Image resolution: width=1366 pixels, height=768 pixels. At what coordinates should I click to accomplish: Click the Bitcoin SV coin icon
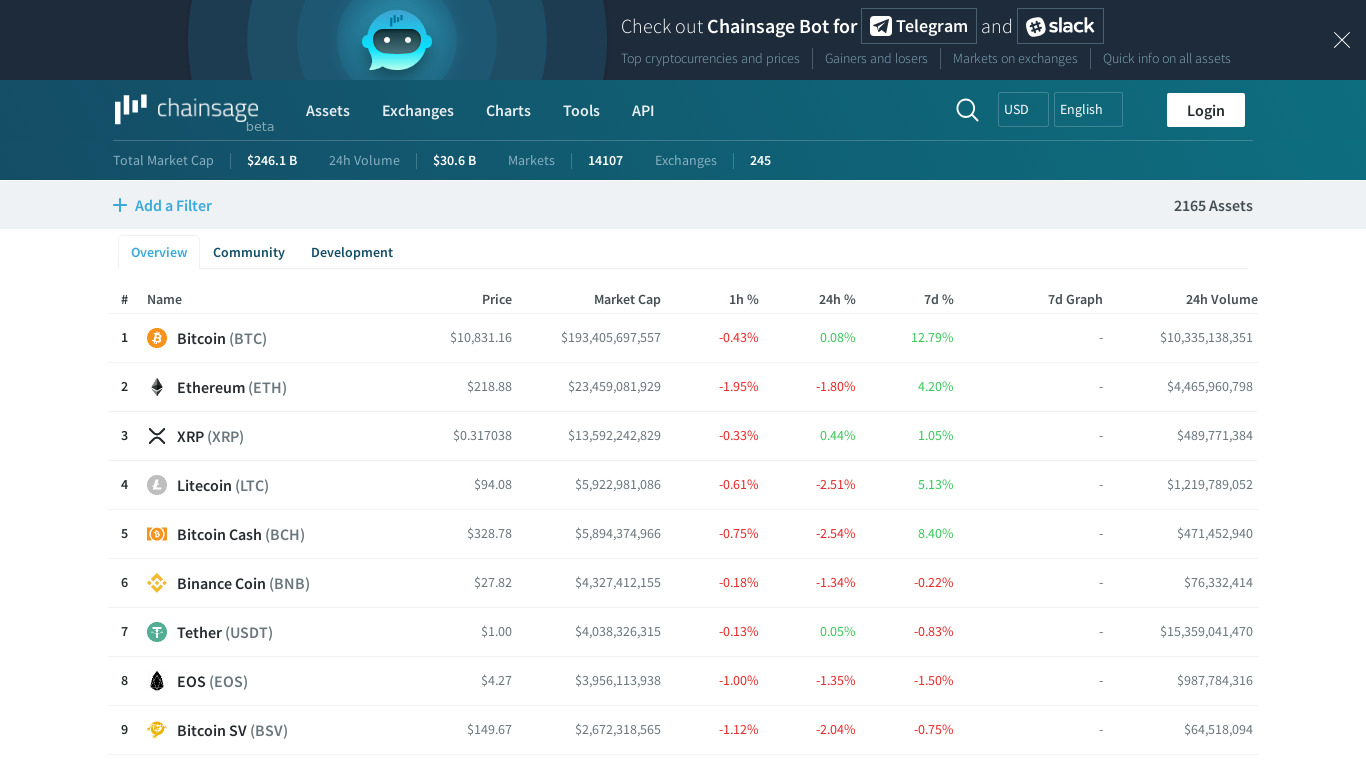pos(157,730)
